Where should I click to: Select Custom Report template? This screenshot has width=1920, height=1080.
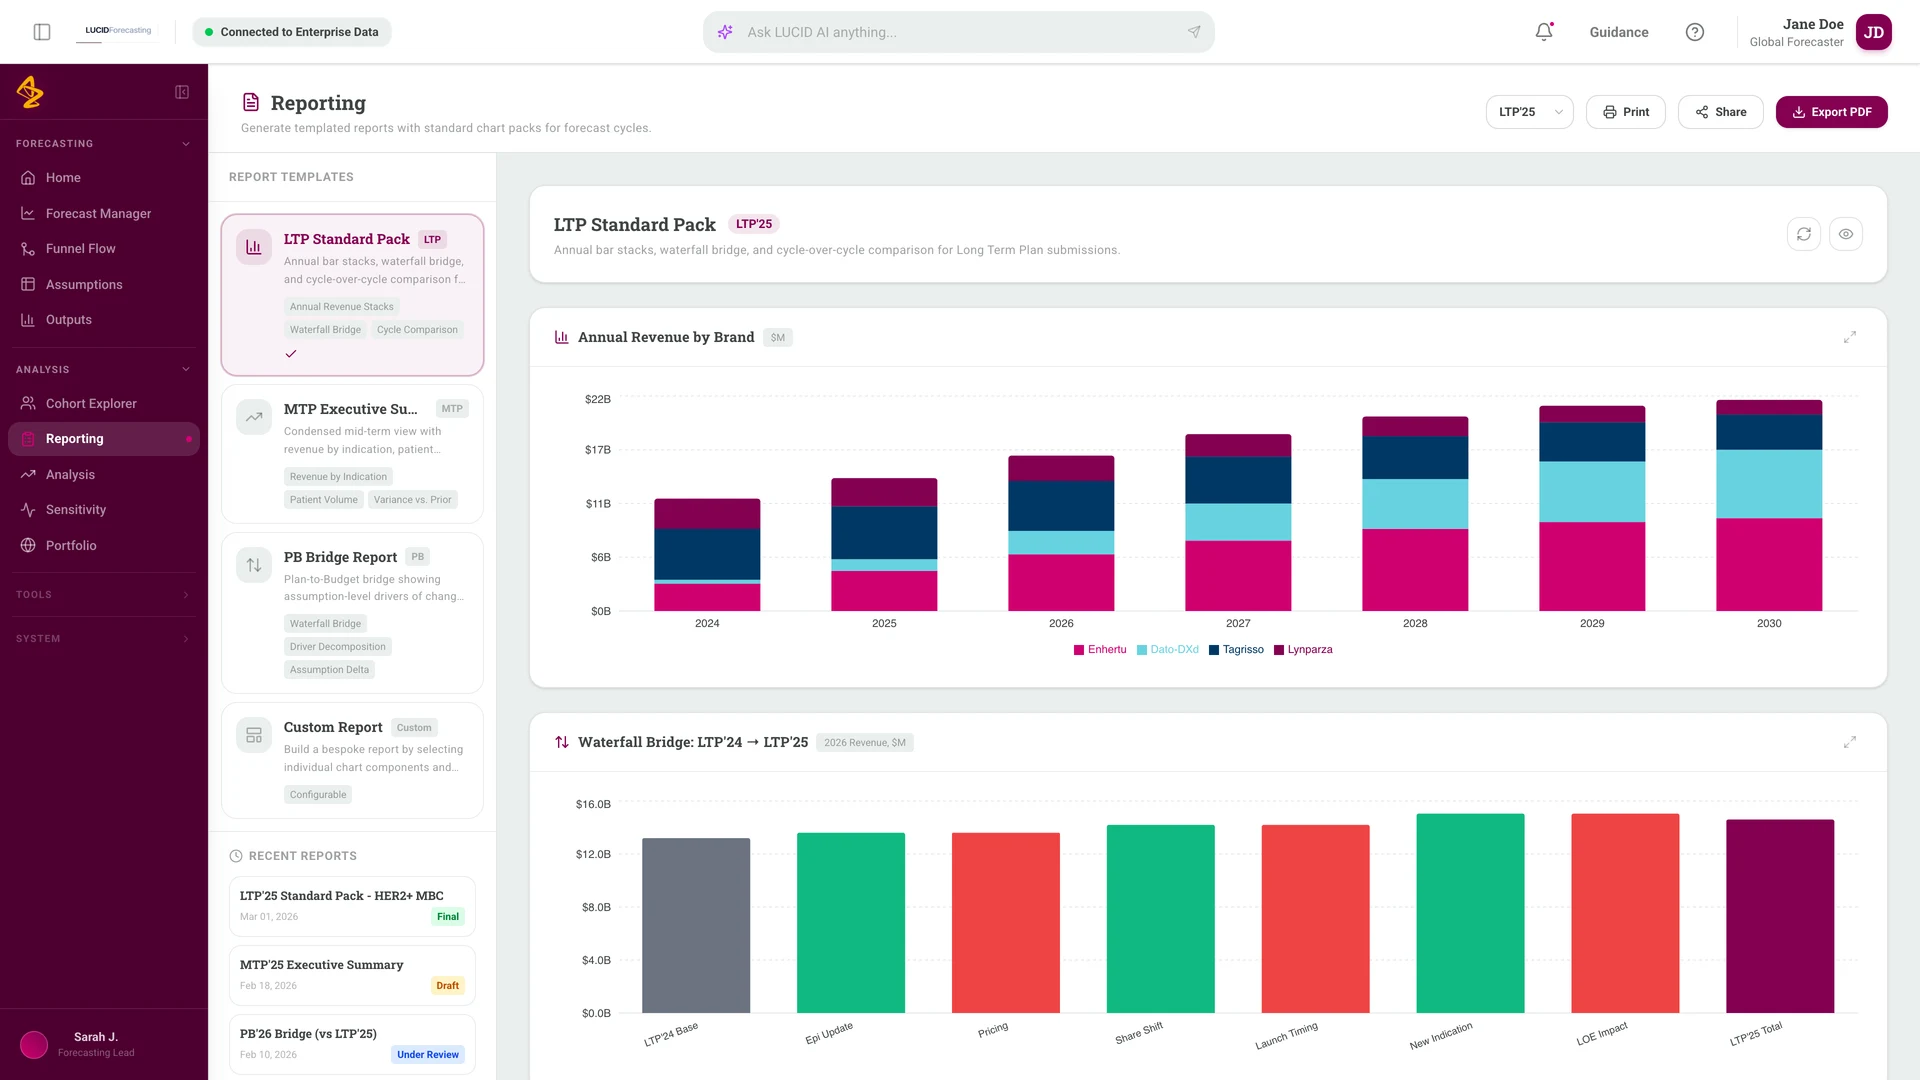pos(352,760)
